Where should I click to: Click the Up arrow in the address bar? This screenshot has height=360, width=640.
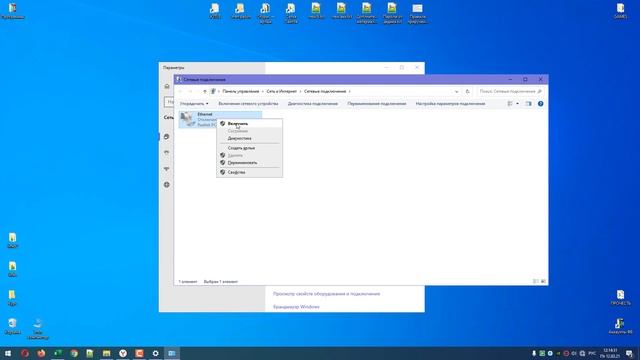205,91
